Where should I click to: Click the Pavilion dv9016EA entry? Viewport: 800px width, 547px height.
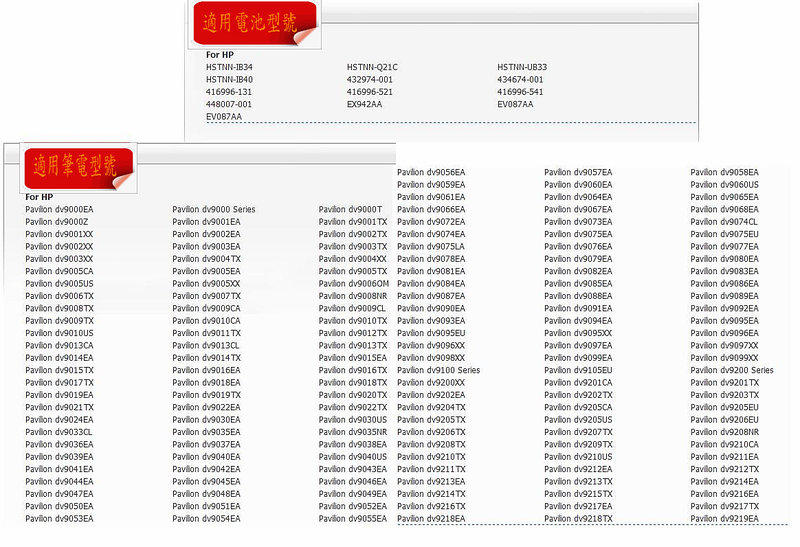[x=206, y=370]
